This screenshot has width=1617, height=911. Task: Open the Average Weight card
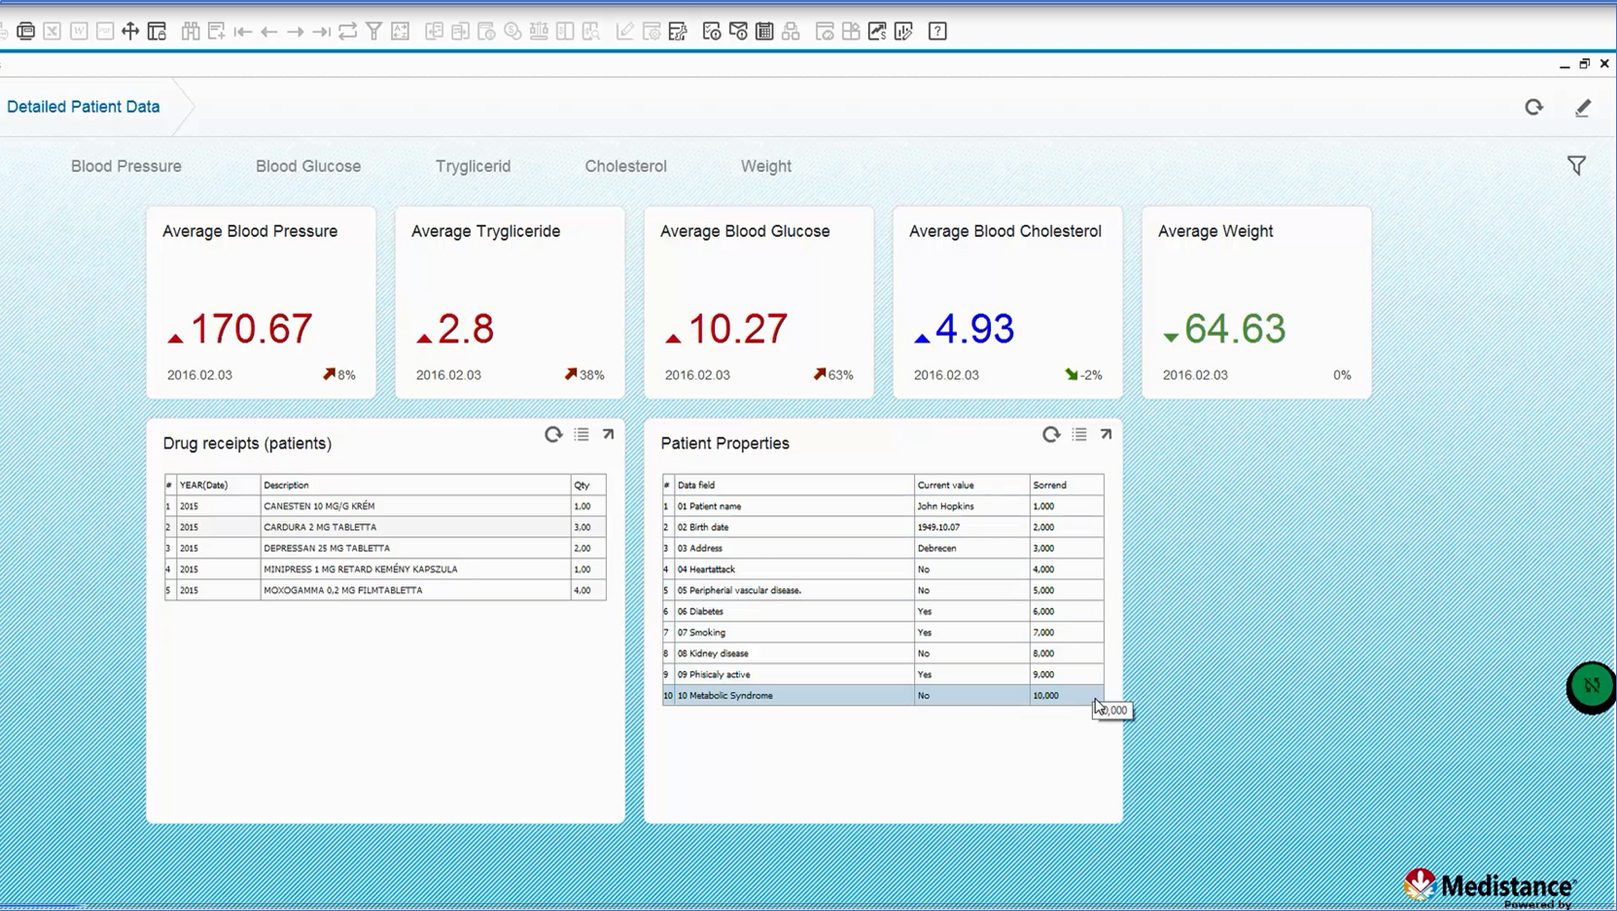pyautogui.click(x=1257, y=303)
